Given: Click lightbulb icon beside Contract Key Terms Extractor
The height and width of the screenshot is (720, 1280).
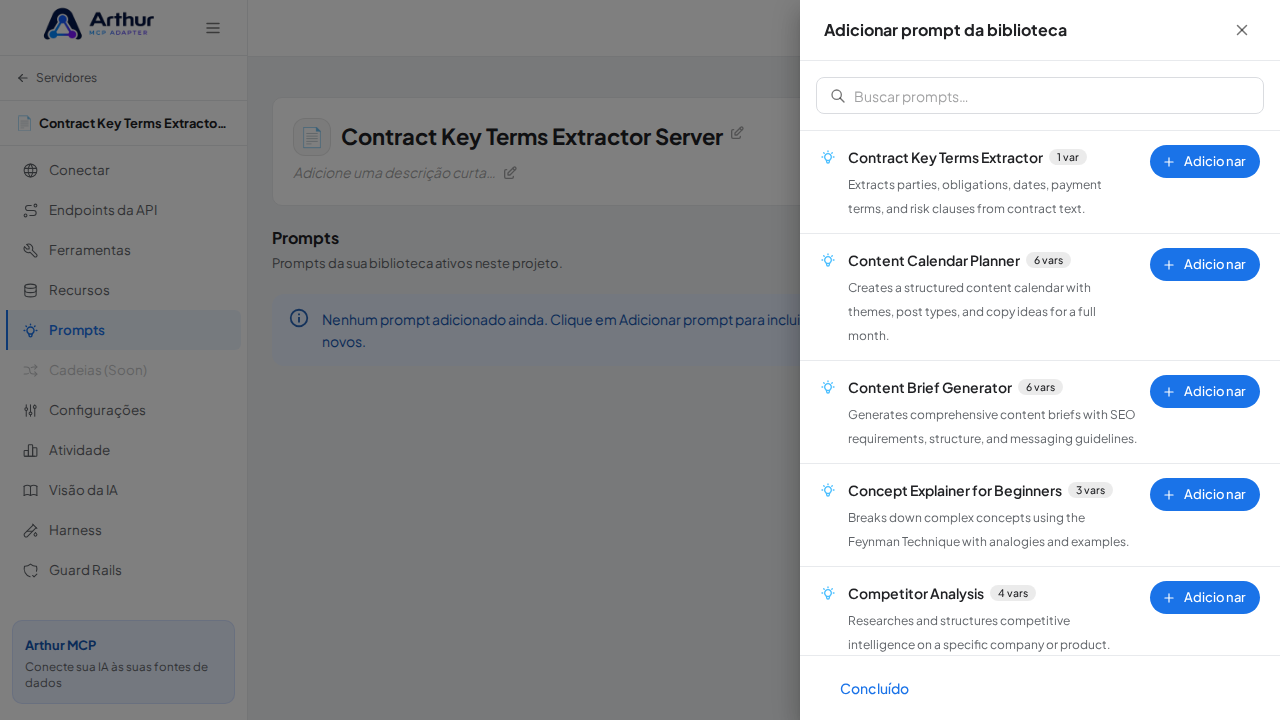Looking at the screenshot, I should pyautogui.click(x=828, y=157).
